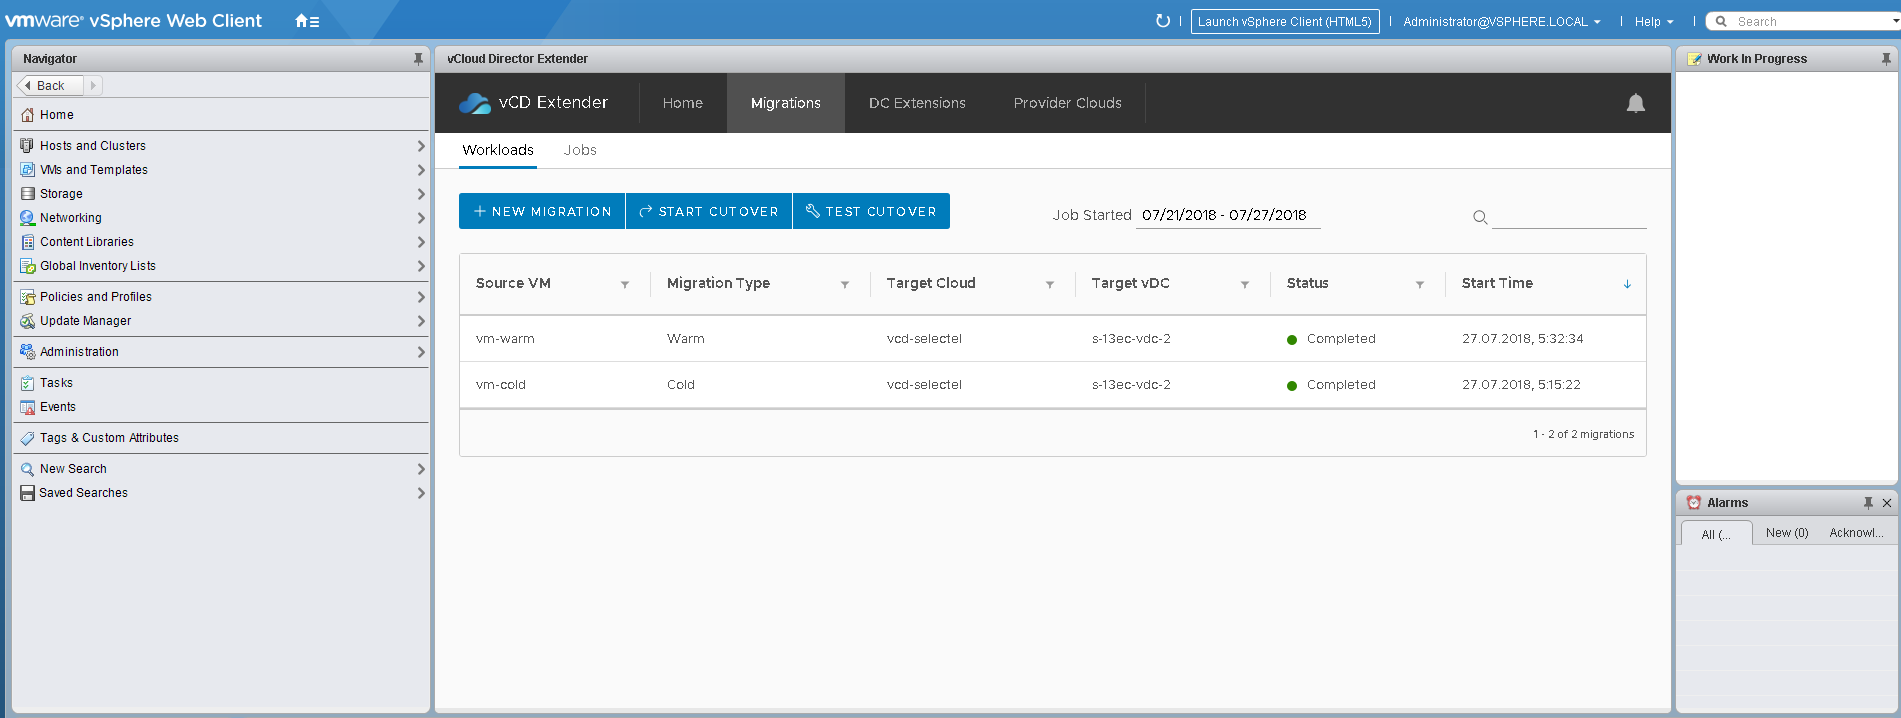Open Status column filter
This screenshot has height=718, width=1901.
(1420, 285)
